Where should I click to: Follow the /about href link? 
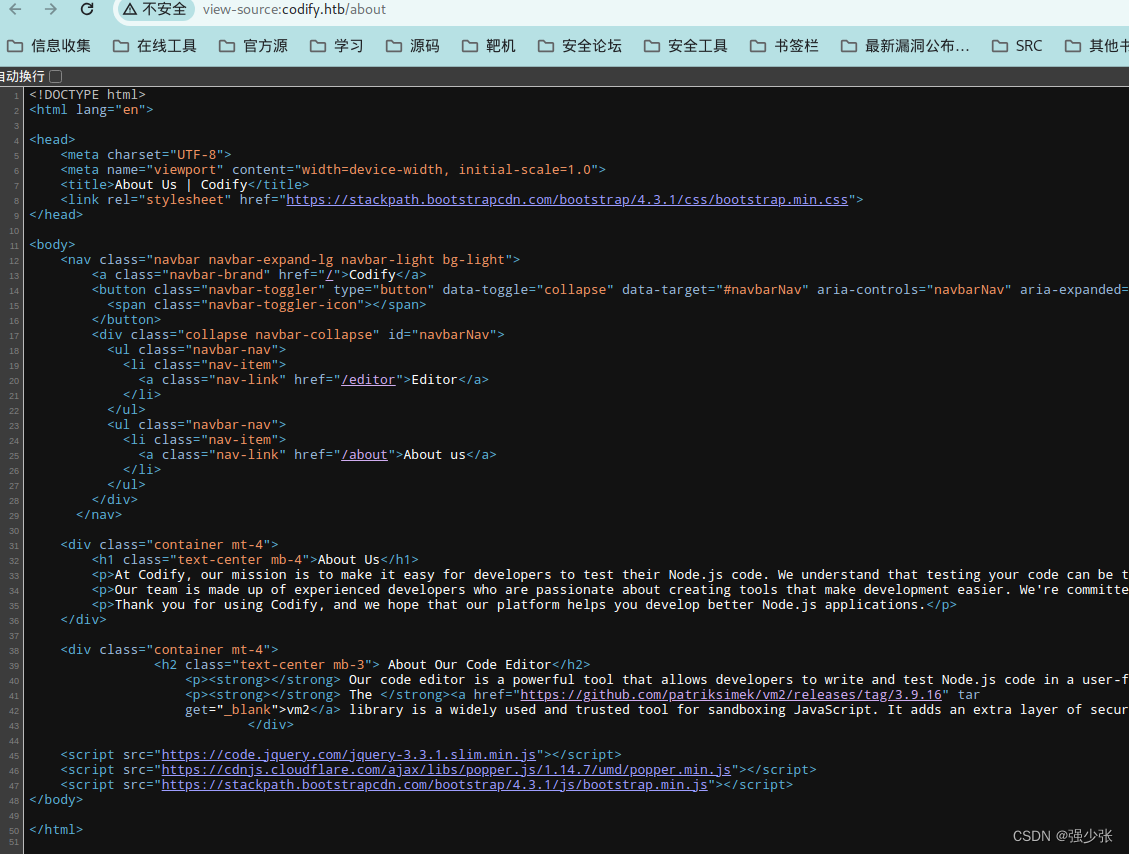point(364,454)
